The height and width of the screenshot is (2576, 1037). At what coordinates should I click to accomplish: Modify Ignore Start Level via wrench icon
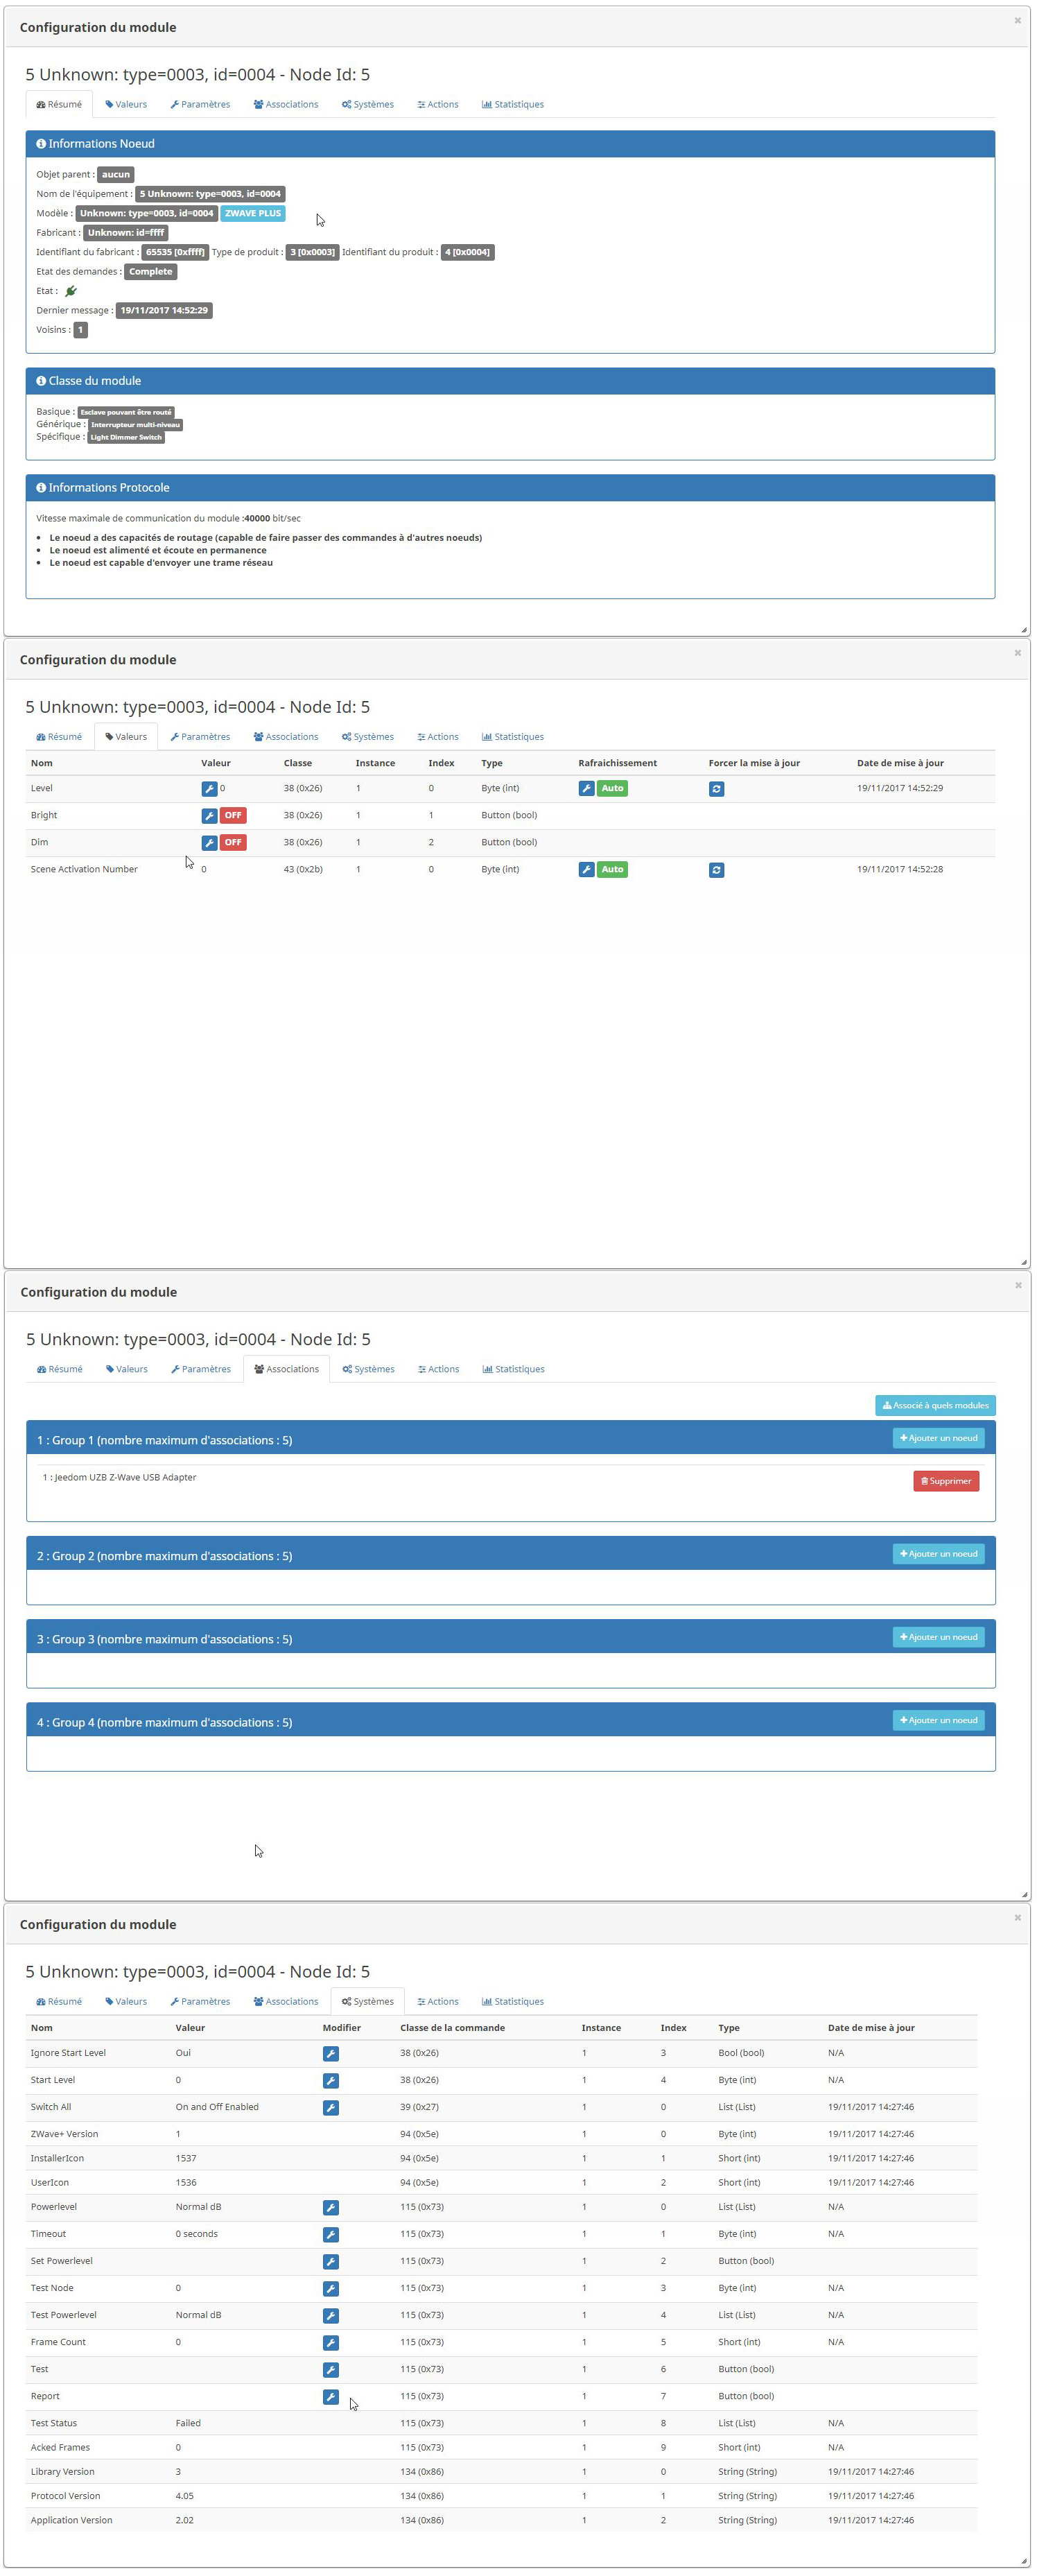330,2053
